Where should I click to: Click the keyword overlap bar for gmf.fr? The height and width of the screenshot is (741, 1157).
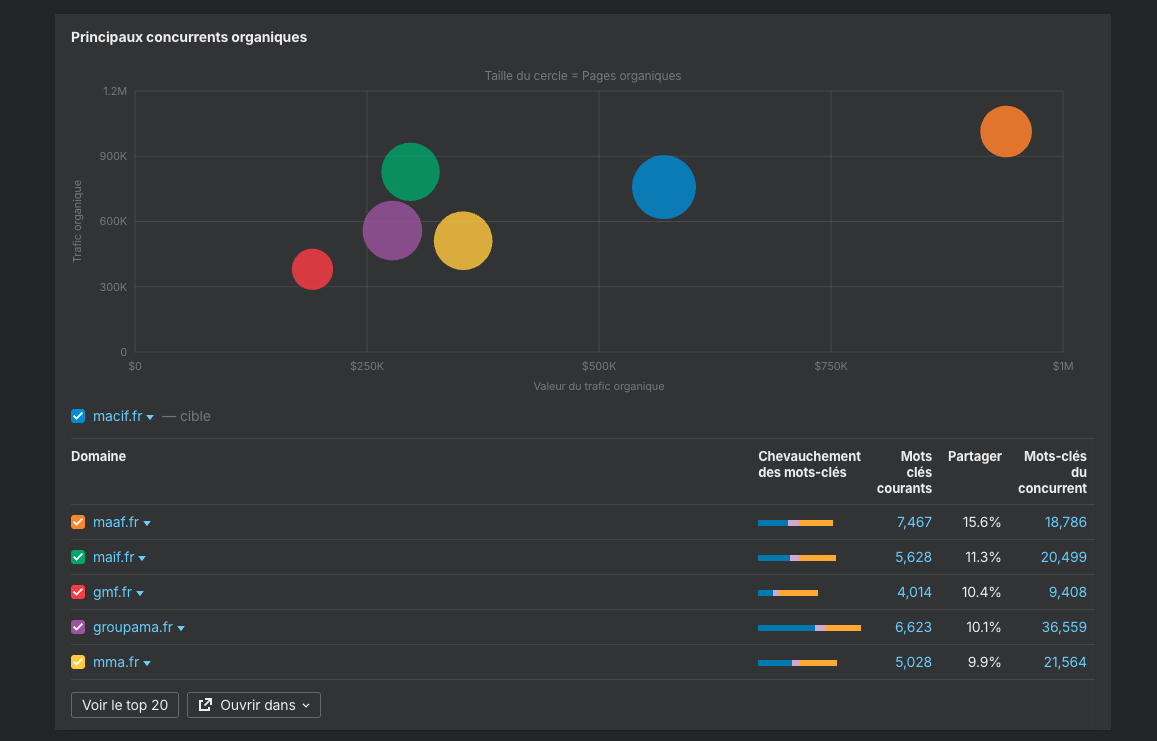tap(788, 593)
